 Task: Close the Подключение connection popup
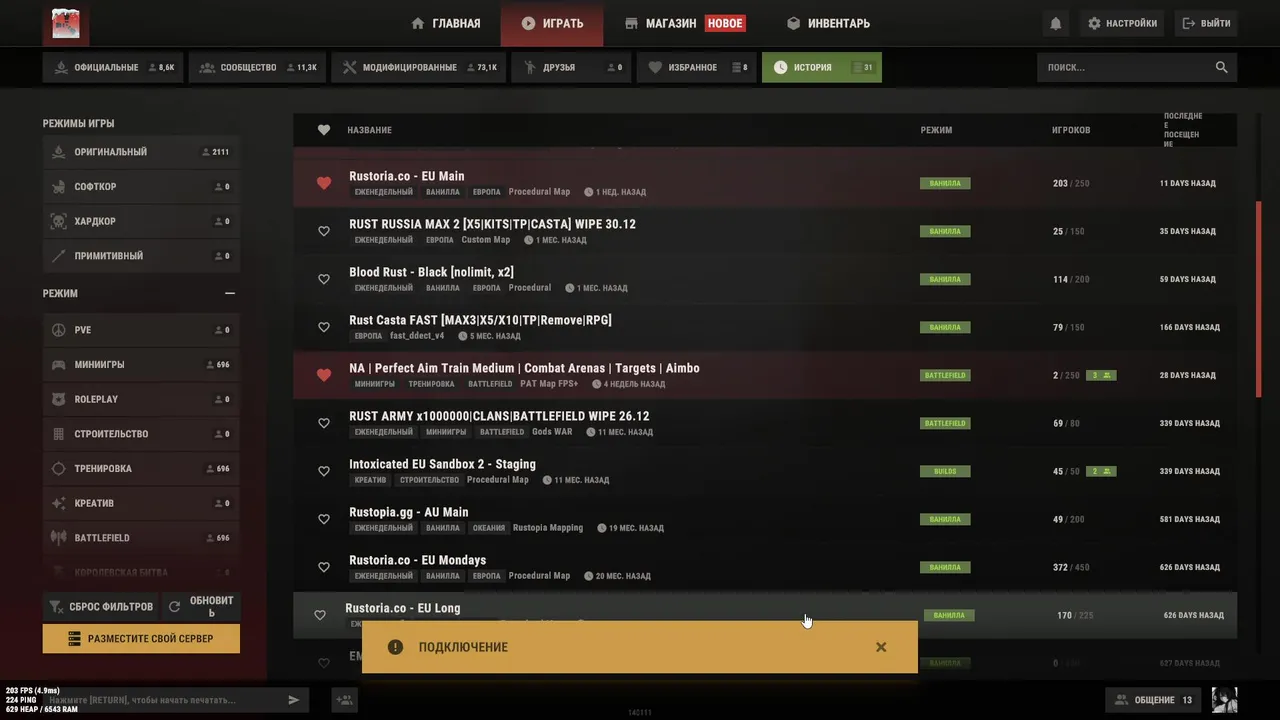[x=881, y=647]
